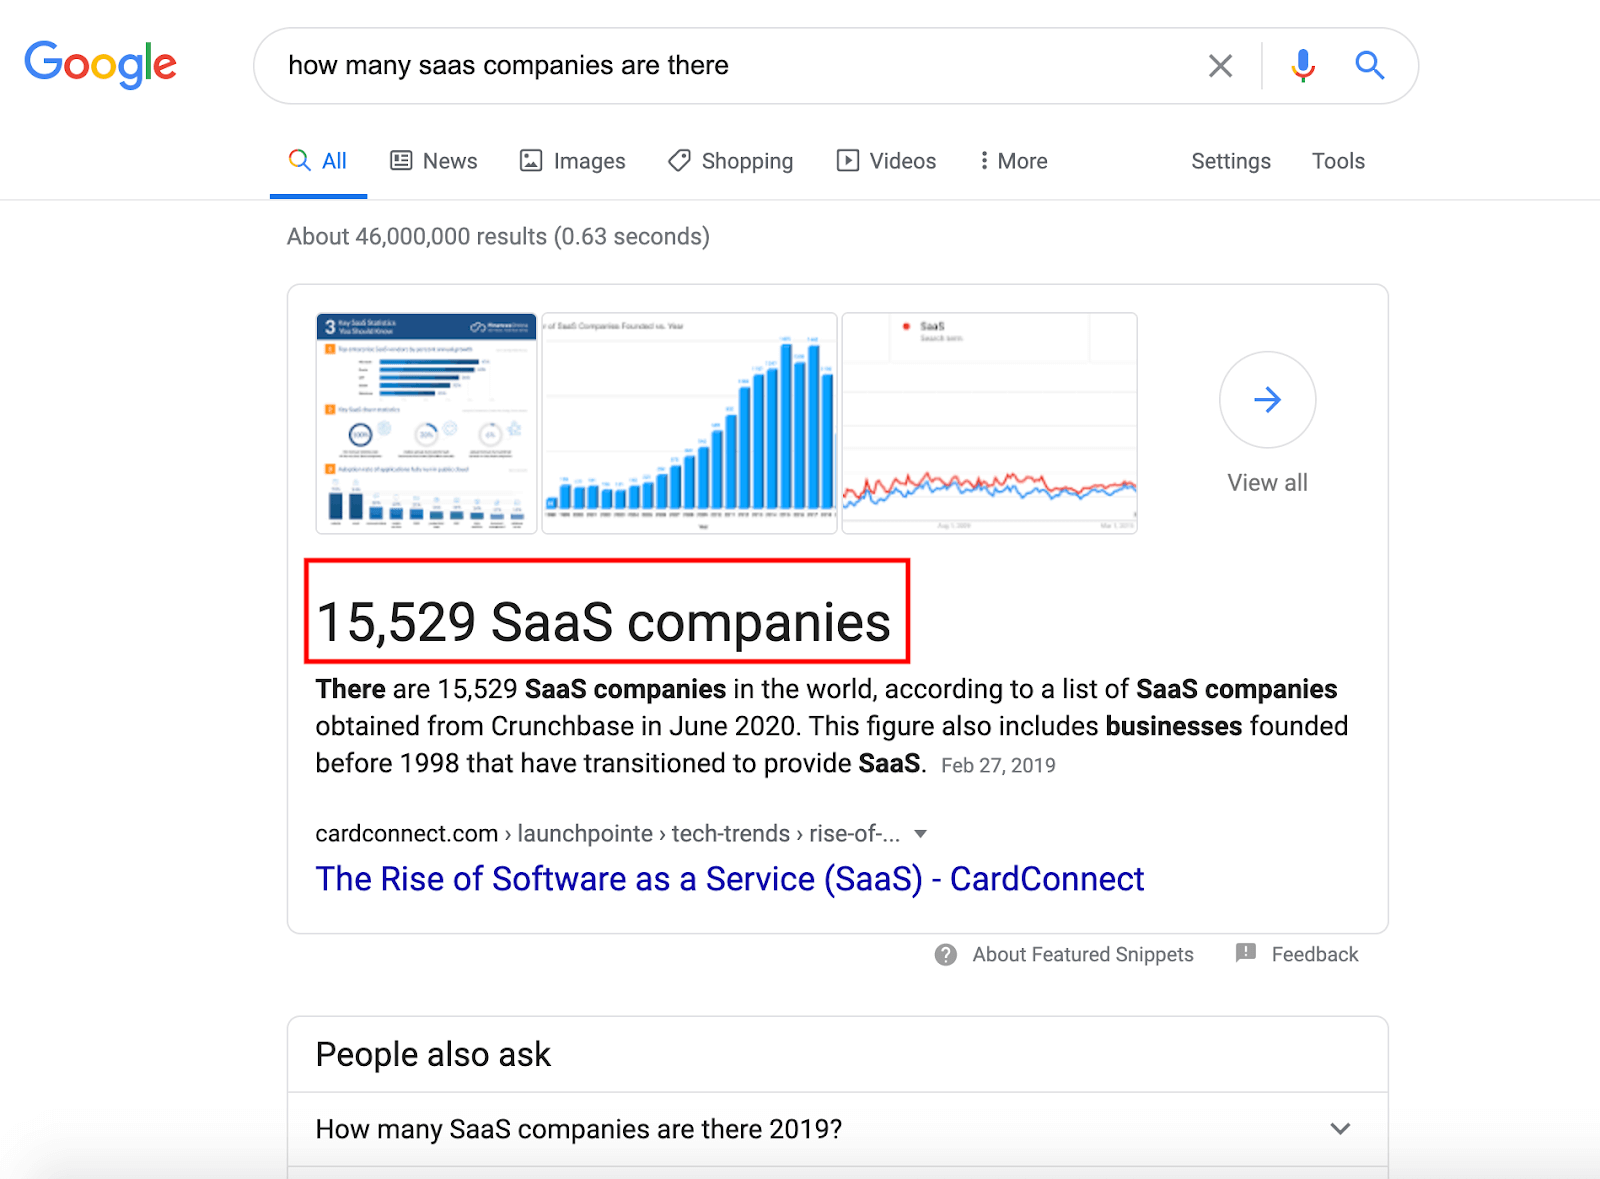Open the SaaS statistics infographic thumbnail

click(426, 423)
